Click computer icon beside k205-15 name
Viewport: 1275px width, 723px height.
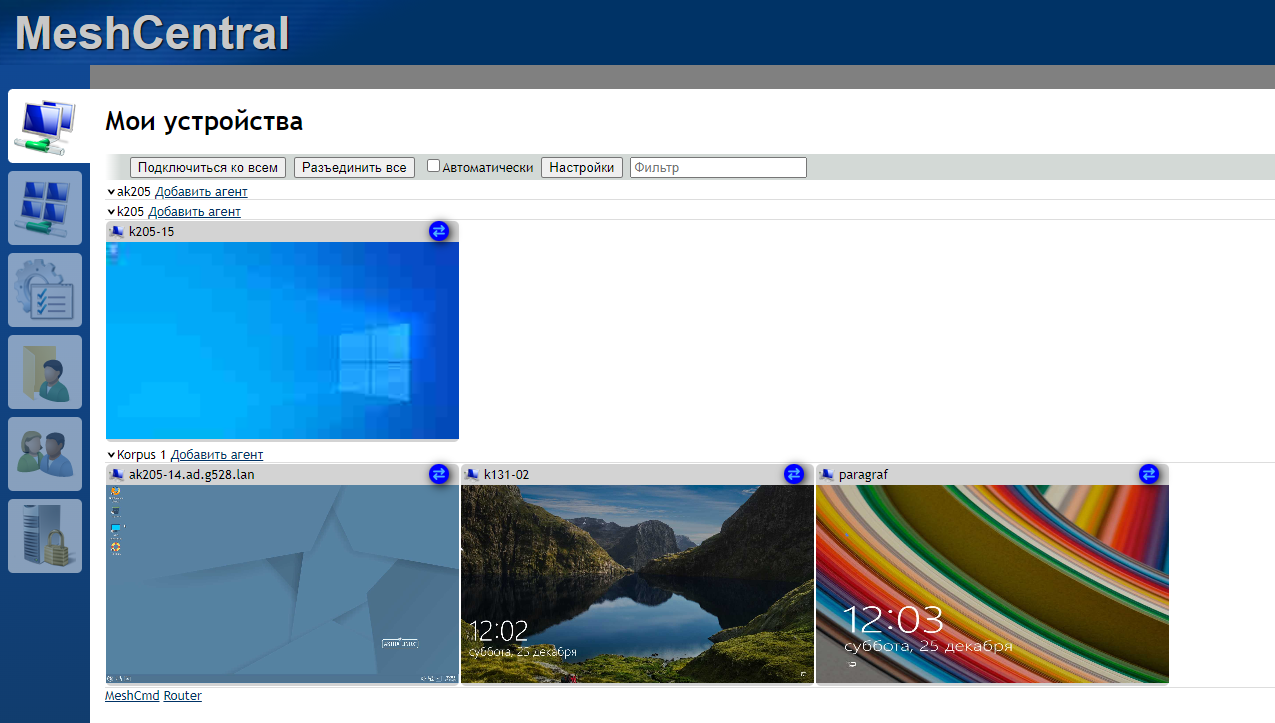click(x=117, y=231)
